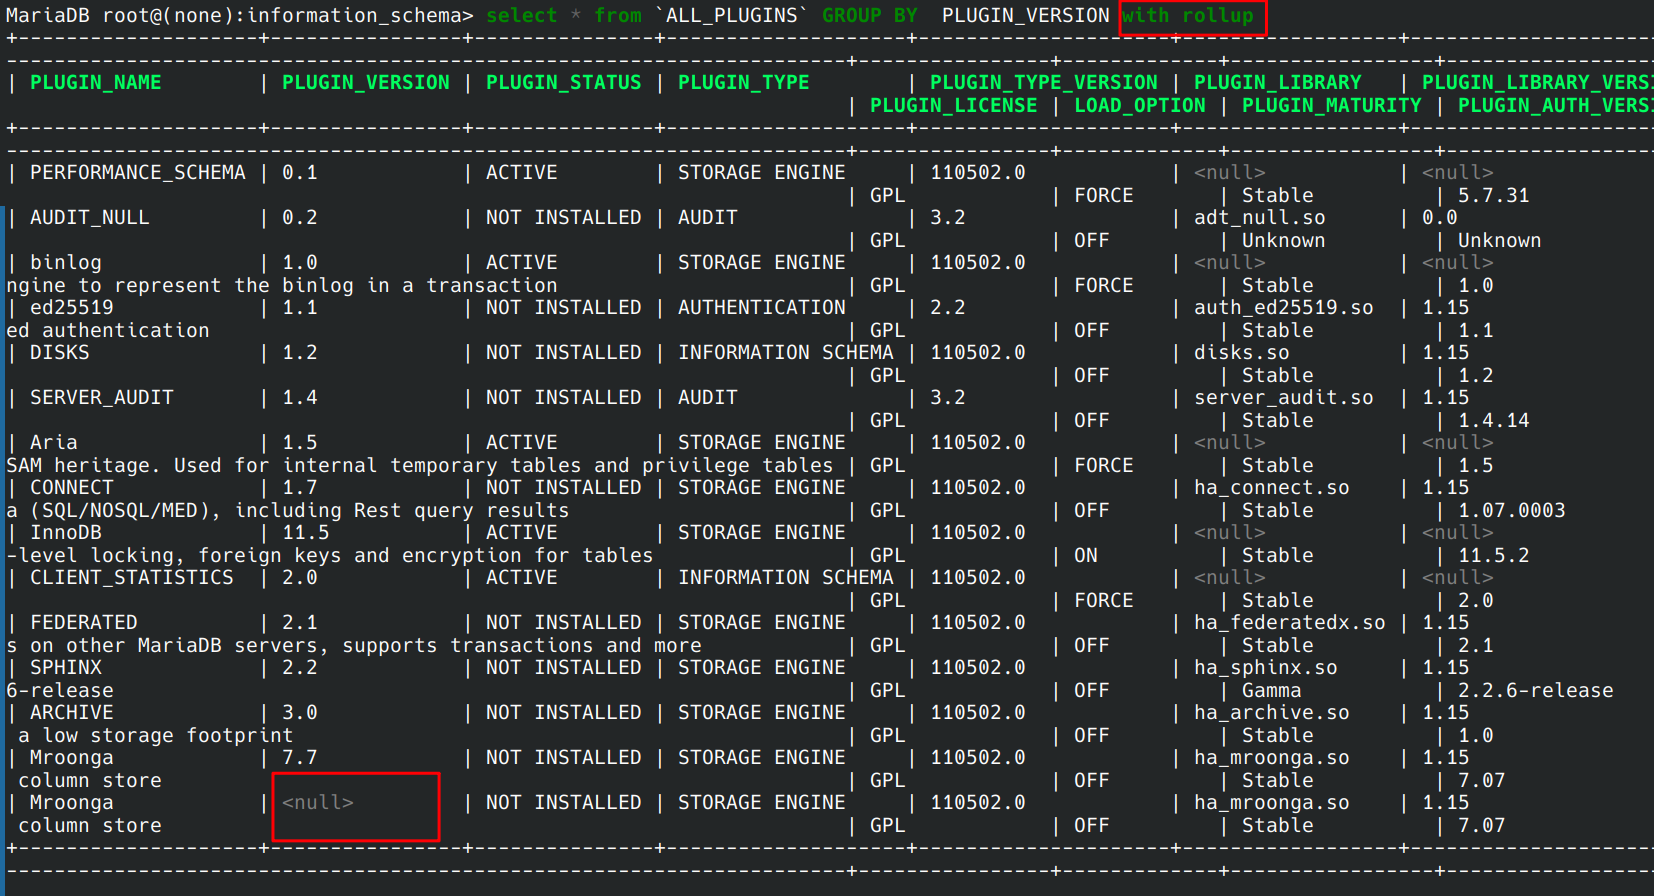
Task: Click the PLUGIN_LICENSE column header
Action: pyautogui.click(x=954, y=106)
